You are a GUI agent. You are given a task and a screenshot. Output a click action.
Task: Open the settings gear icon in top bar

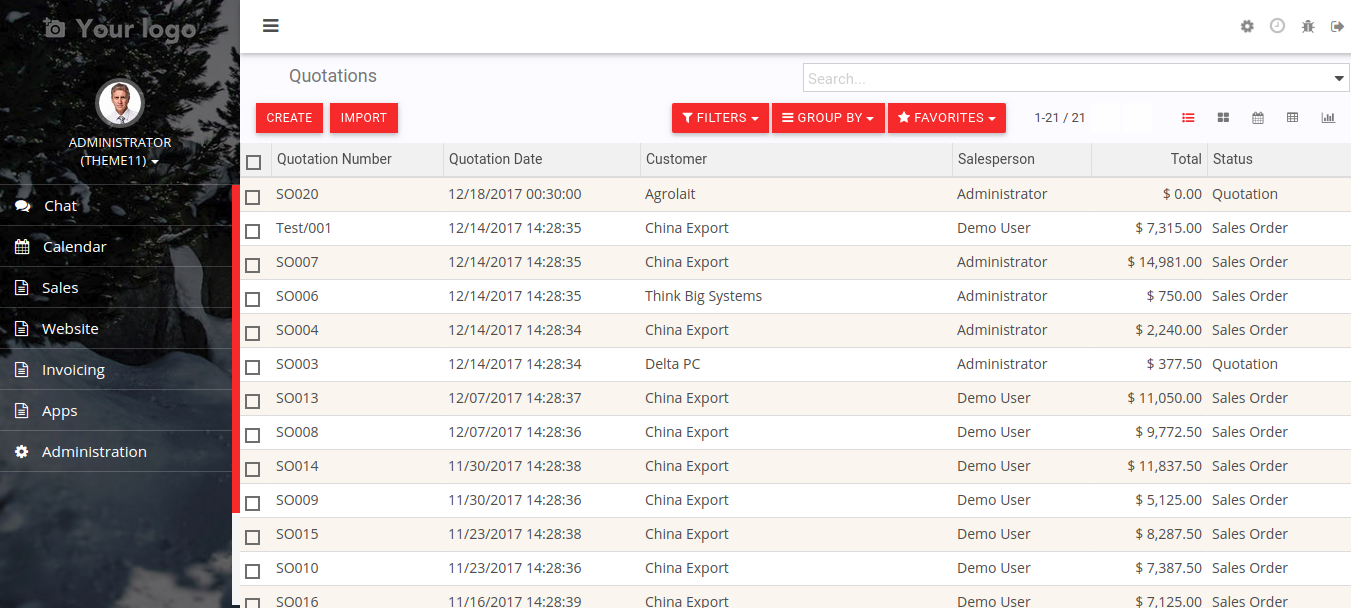pyautogui.click(x=1247, y=27)
